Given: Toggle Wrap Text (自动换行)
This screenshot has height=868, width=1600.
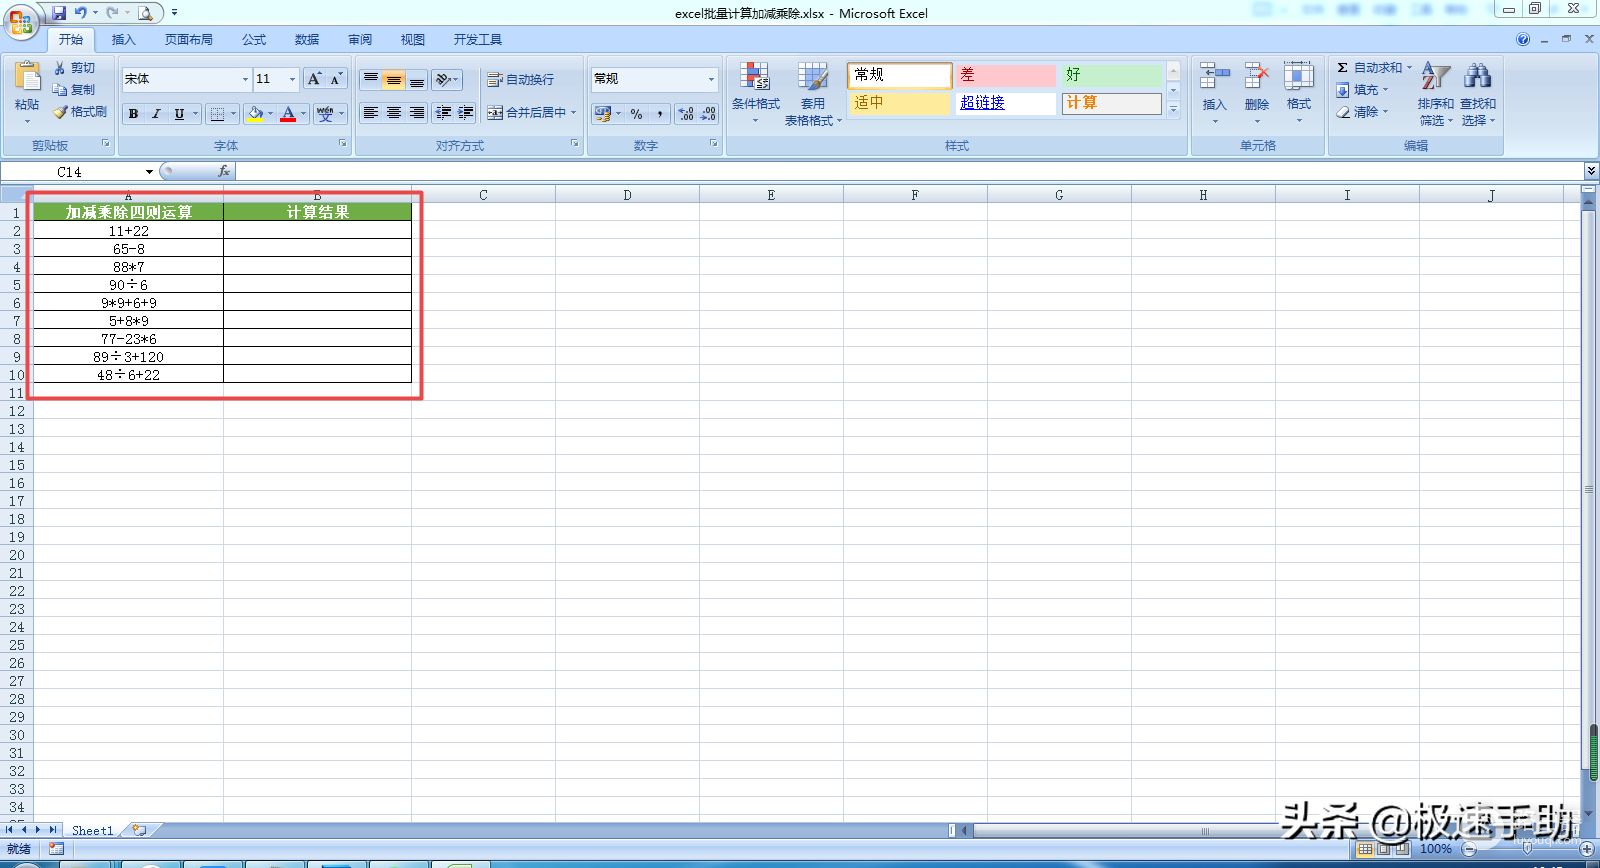Looking at the screenshot, I should (520, 79).
